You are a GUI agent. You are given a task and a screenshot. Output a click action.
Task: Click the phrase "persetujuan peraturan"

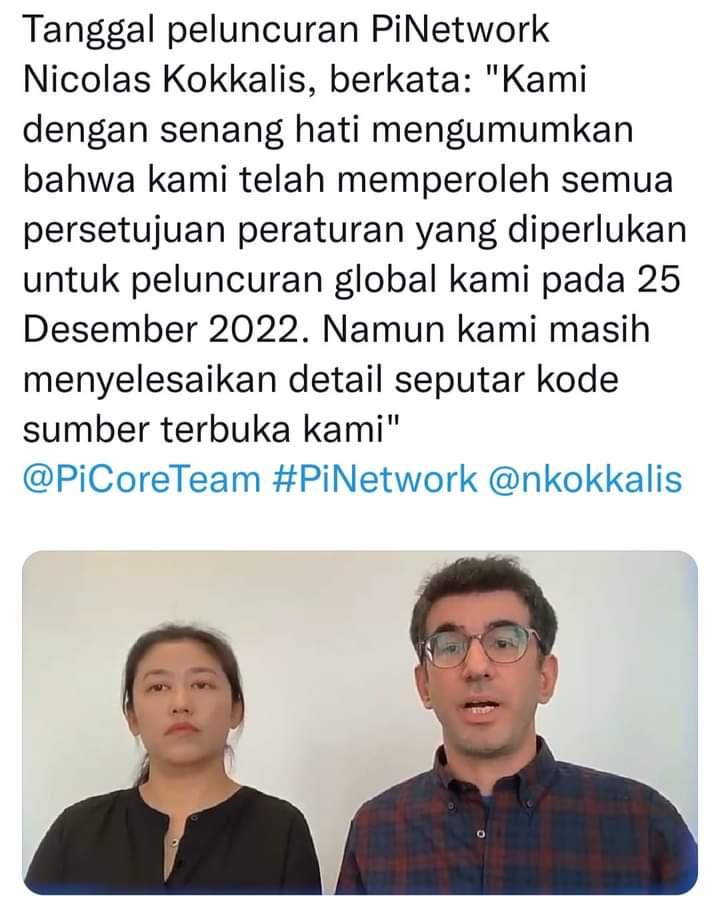[213, 230]
